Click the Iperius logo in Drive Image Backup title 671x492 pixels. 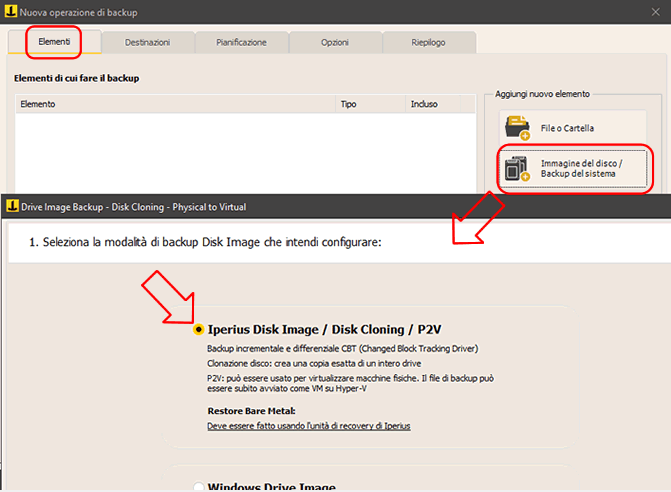[x=12, y=206]
